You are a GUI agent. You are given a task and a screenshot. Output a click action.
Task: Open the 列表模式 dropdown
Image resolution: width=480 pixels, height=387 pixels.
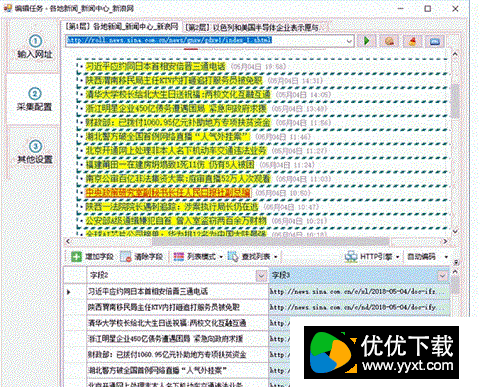198,256
